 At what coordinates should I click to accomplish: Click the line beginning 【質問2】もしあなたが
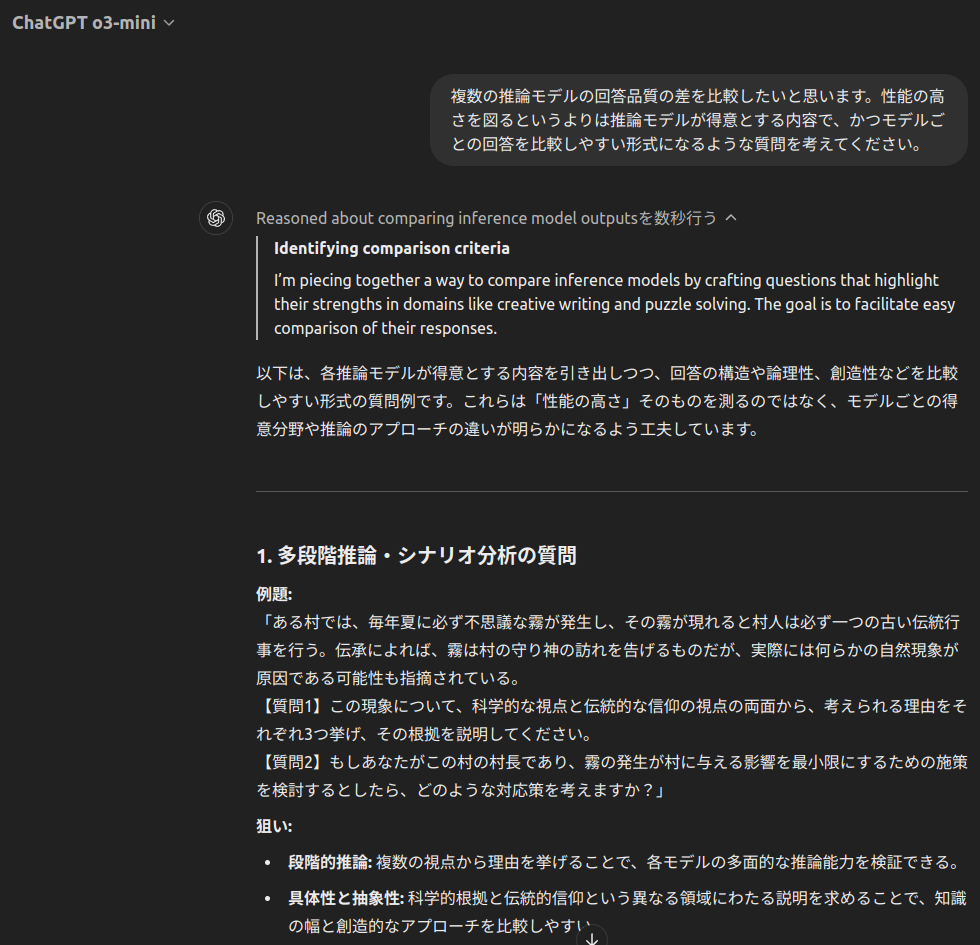612,776
